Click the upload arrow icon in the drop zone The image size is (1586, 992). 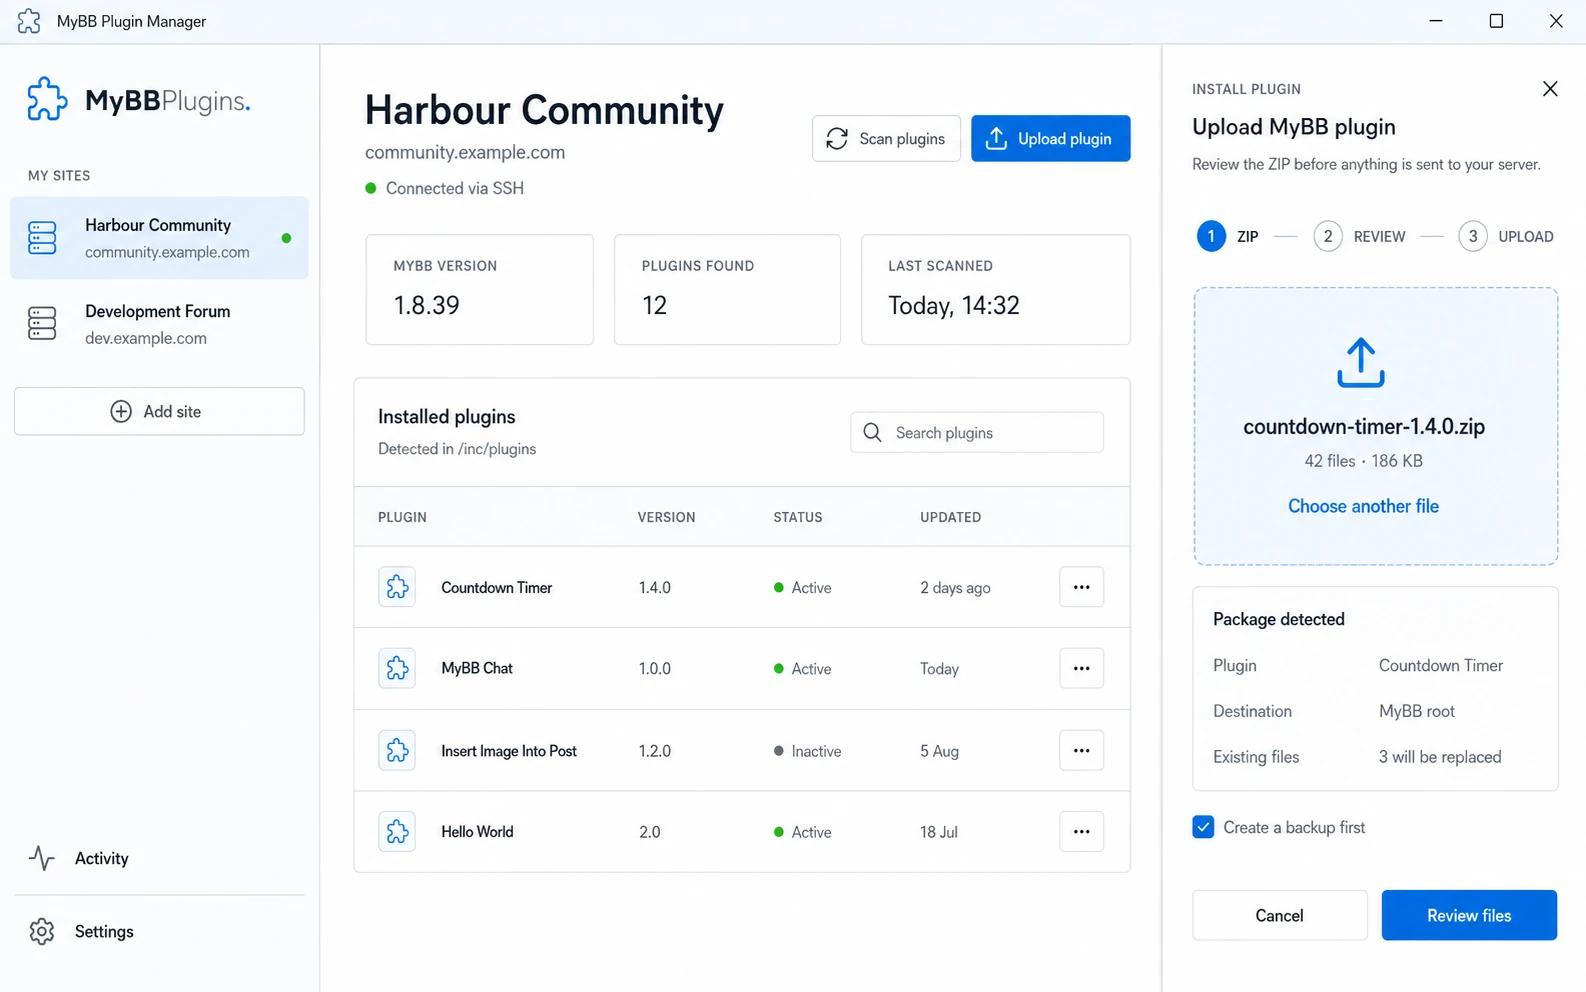pos(1361,362)
